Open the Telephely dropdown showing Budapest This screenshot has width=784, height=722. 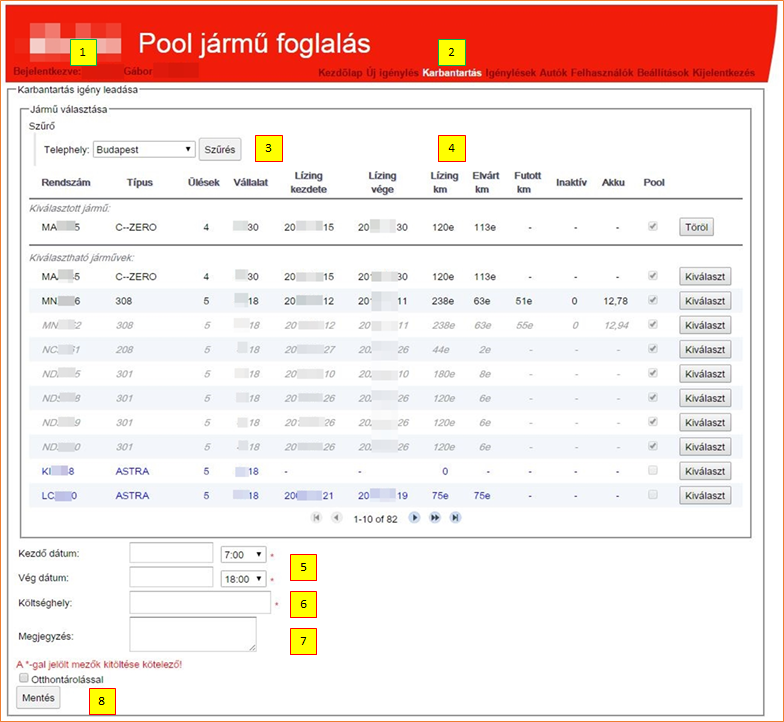tap(143, 149)
